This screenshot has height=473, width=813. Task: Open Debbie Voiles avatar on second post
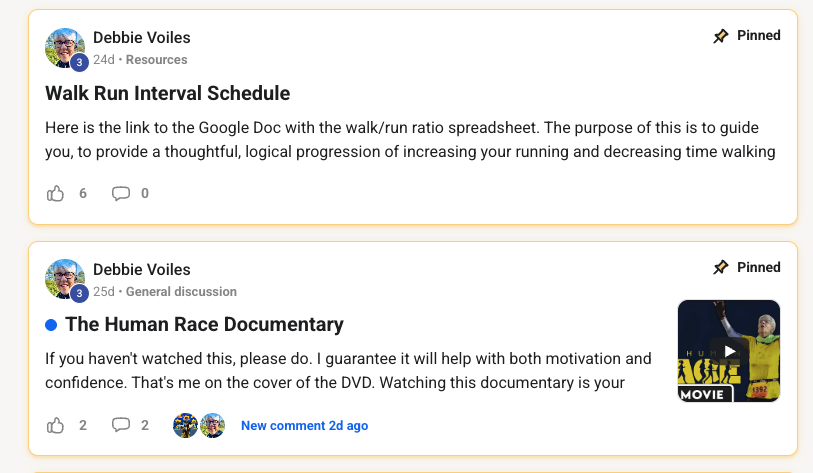(65, 280)
